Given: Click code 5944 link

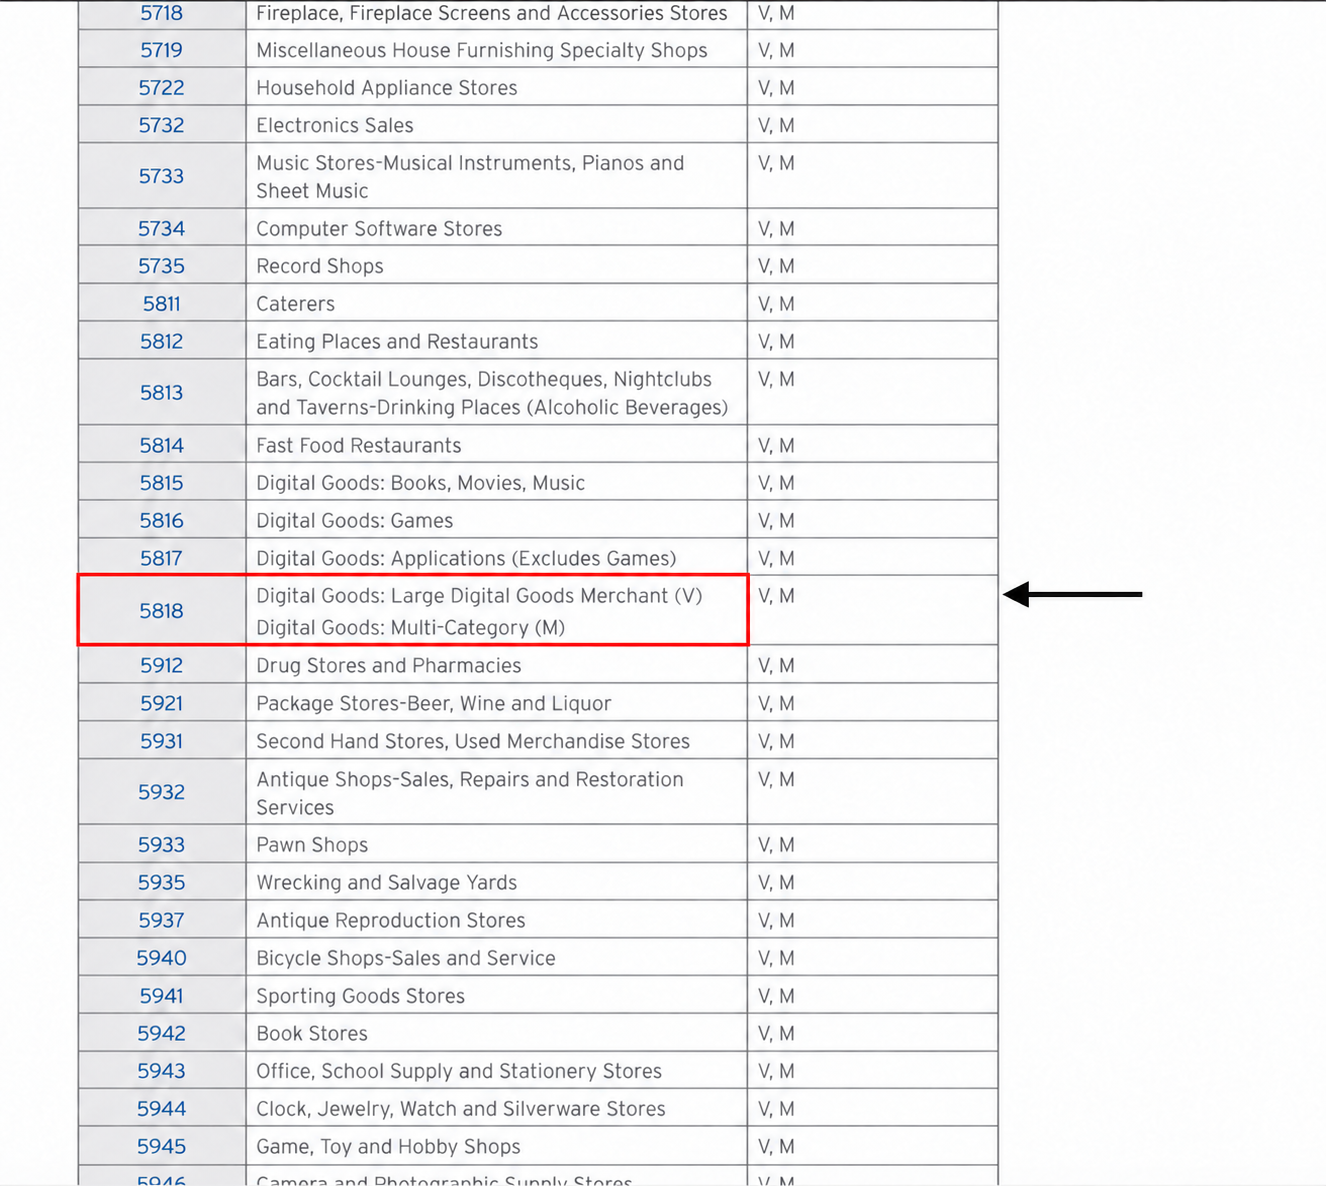Looking at the screenshot, I should click(161, 1109).
